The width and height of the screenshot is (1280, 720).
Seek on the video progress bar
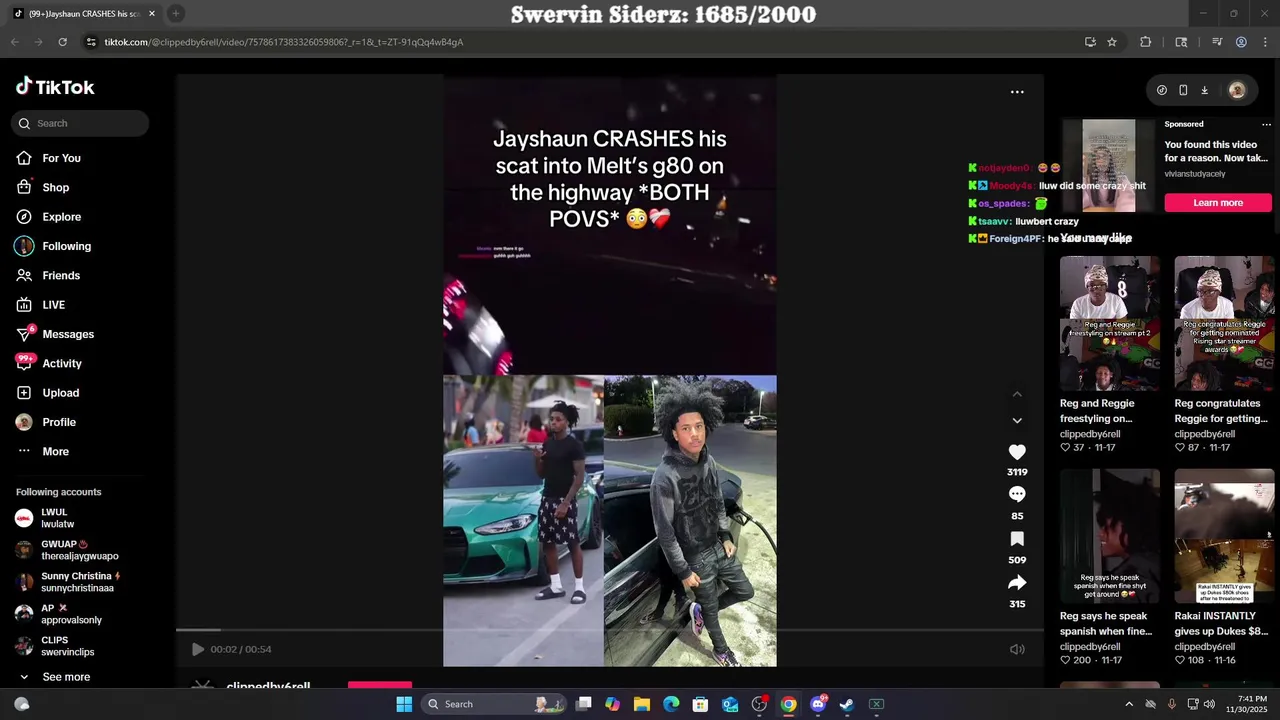[610, 630]
